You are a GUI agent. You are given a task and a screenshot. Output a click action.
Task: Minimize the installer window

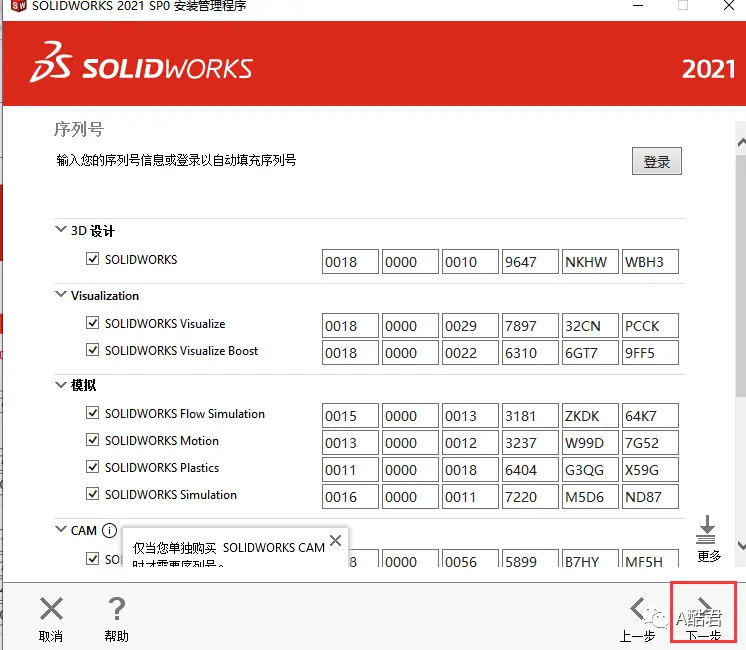tap(638, 5)
